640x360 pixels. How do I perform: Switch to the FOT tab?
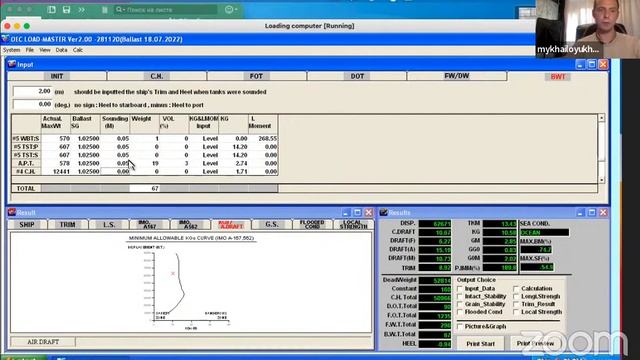point(256,76)
